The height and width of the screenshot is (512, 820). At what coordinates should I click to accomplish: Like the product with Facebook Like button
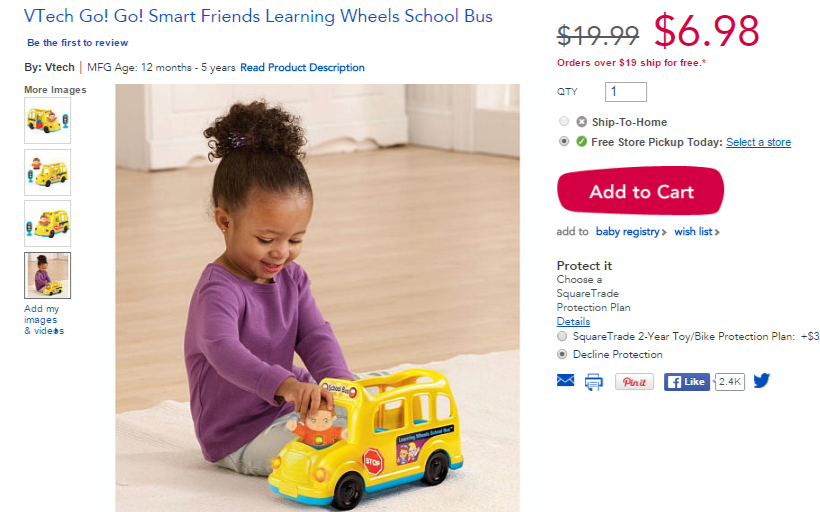[687, 382]
